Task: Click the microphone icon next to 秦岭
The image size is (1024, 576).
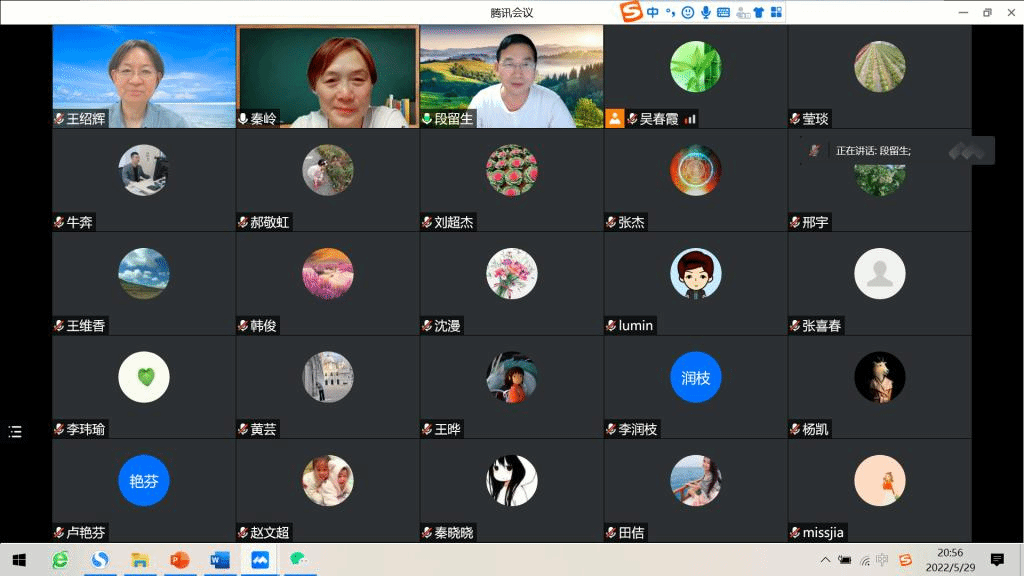Action: coord(243,118)
